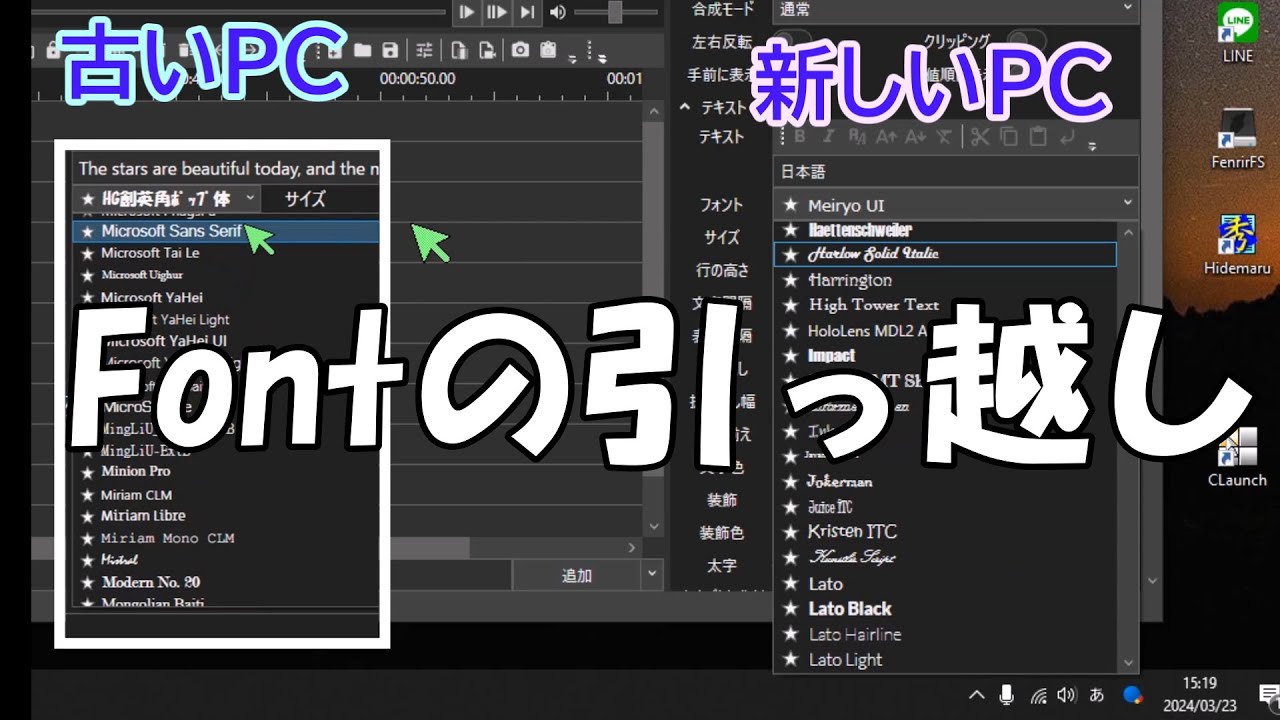Open the LINE desktop shortcut
This screenshot has height=720, width=1280.
pos(1238,33)
